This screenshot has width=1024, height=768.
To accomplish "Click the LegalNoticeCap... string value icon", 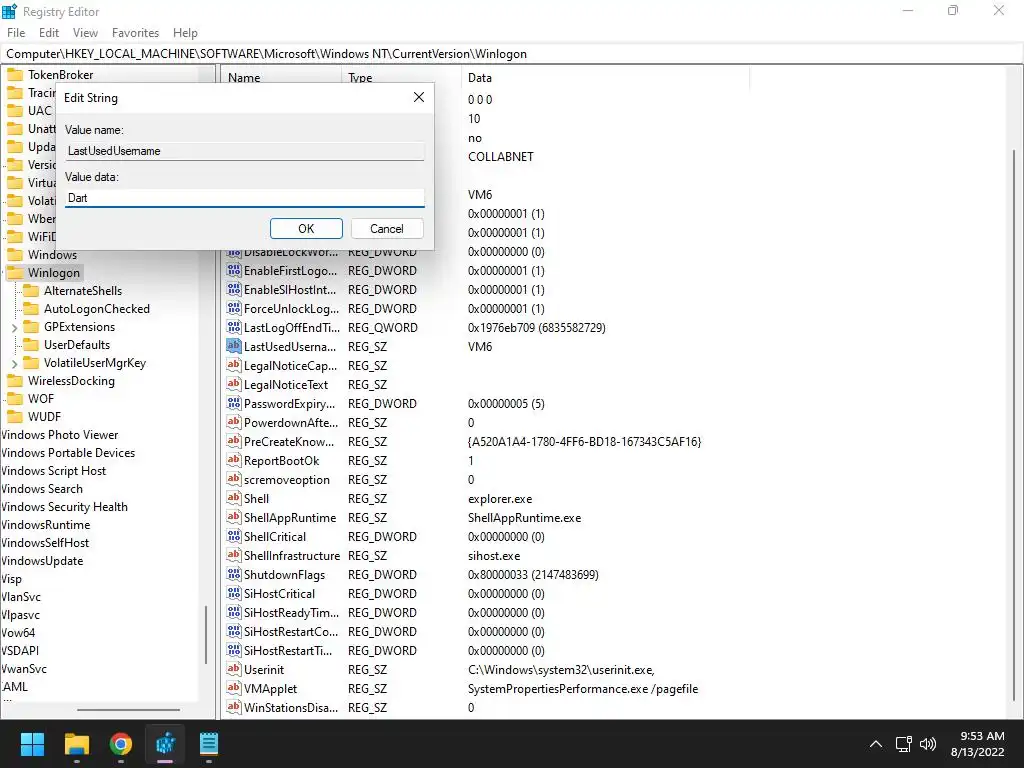I will point(234,365).
